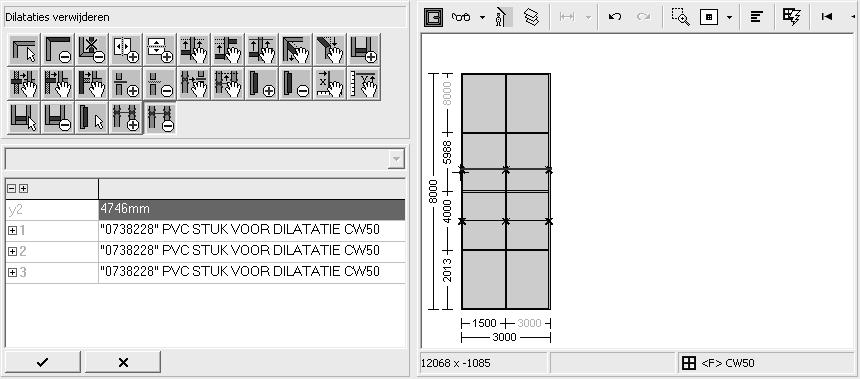Click the add dilatation icon with plus
The image size is (860, 379).
coord(126,118)
